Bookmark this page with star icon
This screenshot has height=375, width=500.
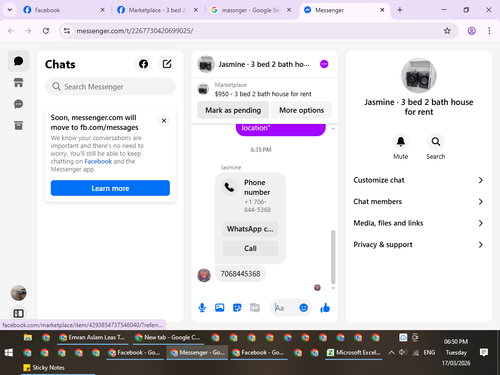coord(447,31)
